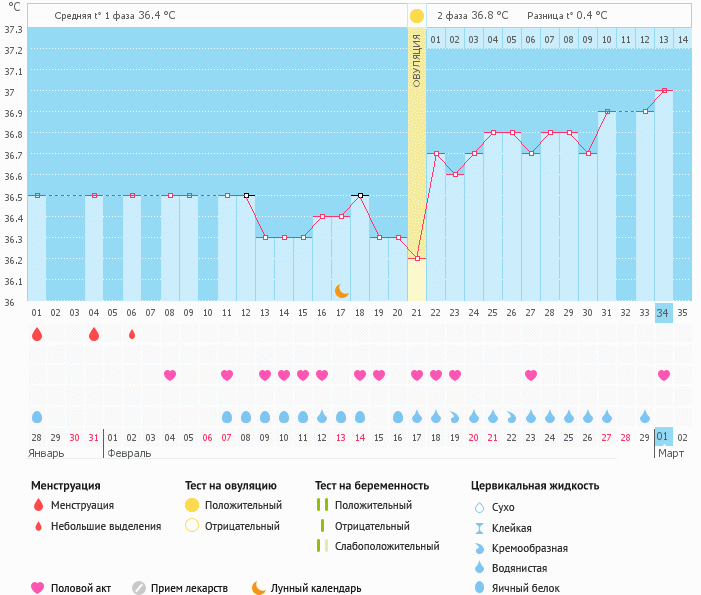Click the yellow ovulation test circle above day 21

pyautogui.click(x=417, y=16)
